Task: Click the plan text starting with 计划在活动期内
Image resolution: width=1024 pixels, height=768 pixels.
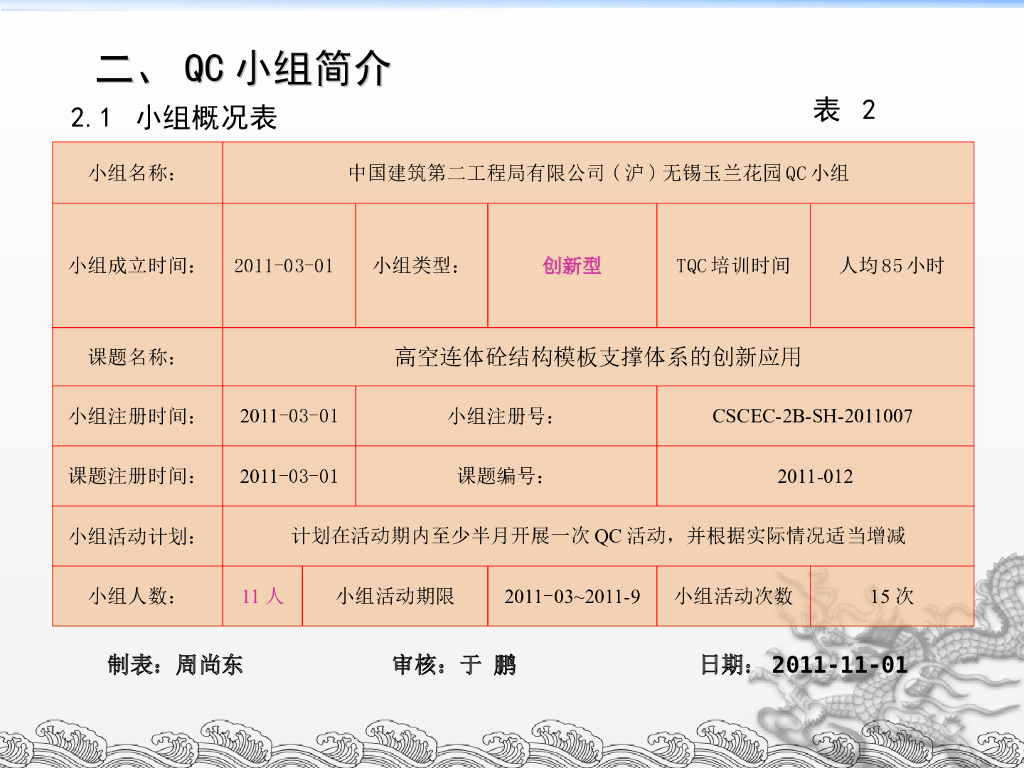Action: pos(598,536)
